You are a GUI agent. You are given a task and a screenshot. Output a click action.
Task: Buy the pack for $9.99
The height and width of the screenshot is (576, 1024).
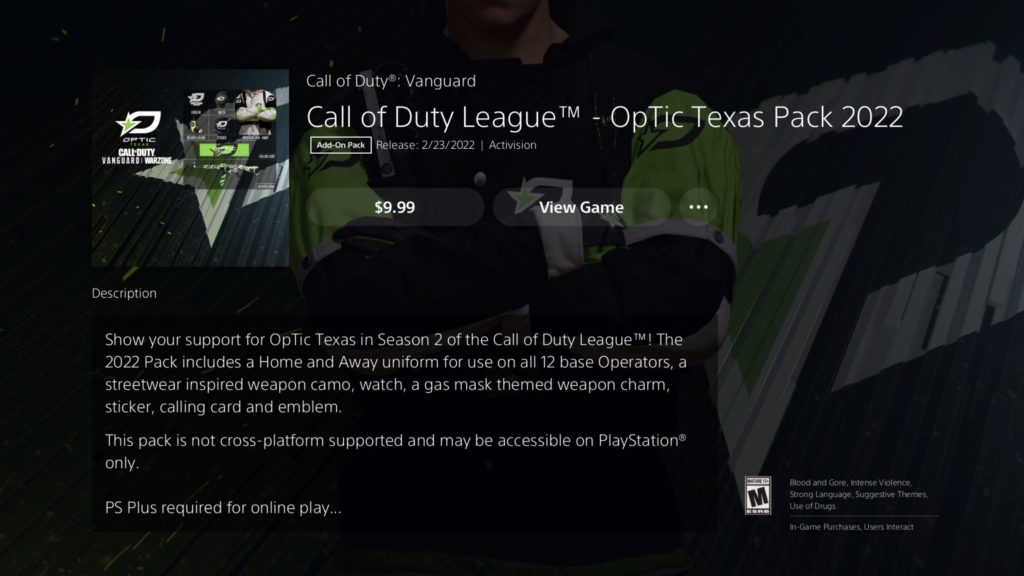tap(395, 207)
